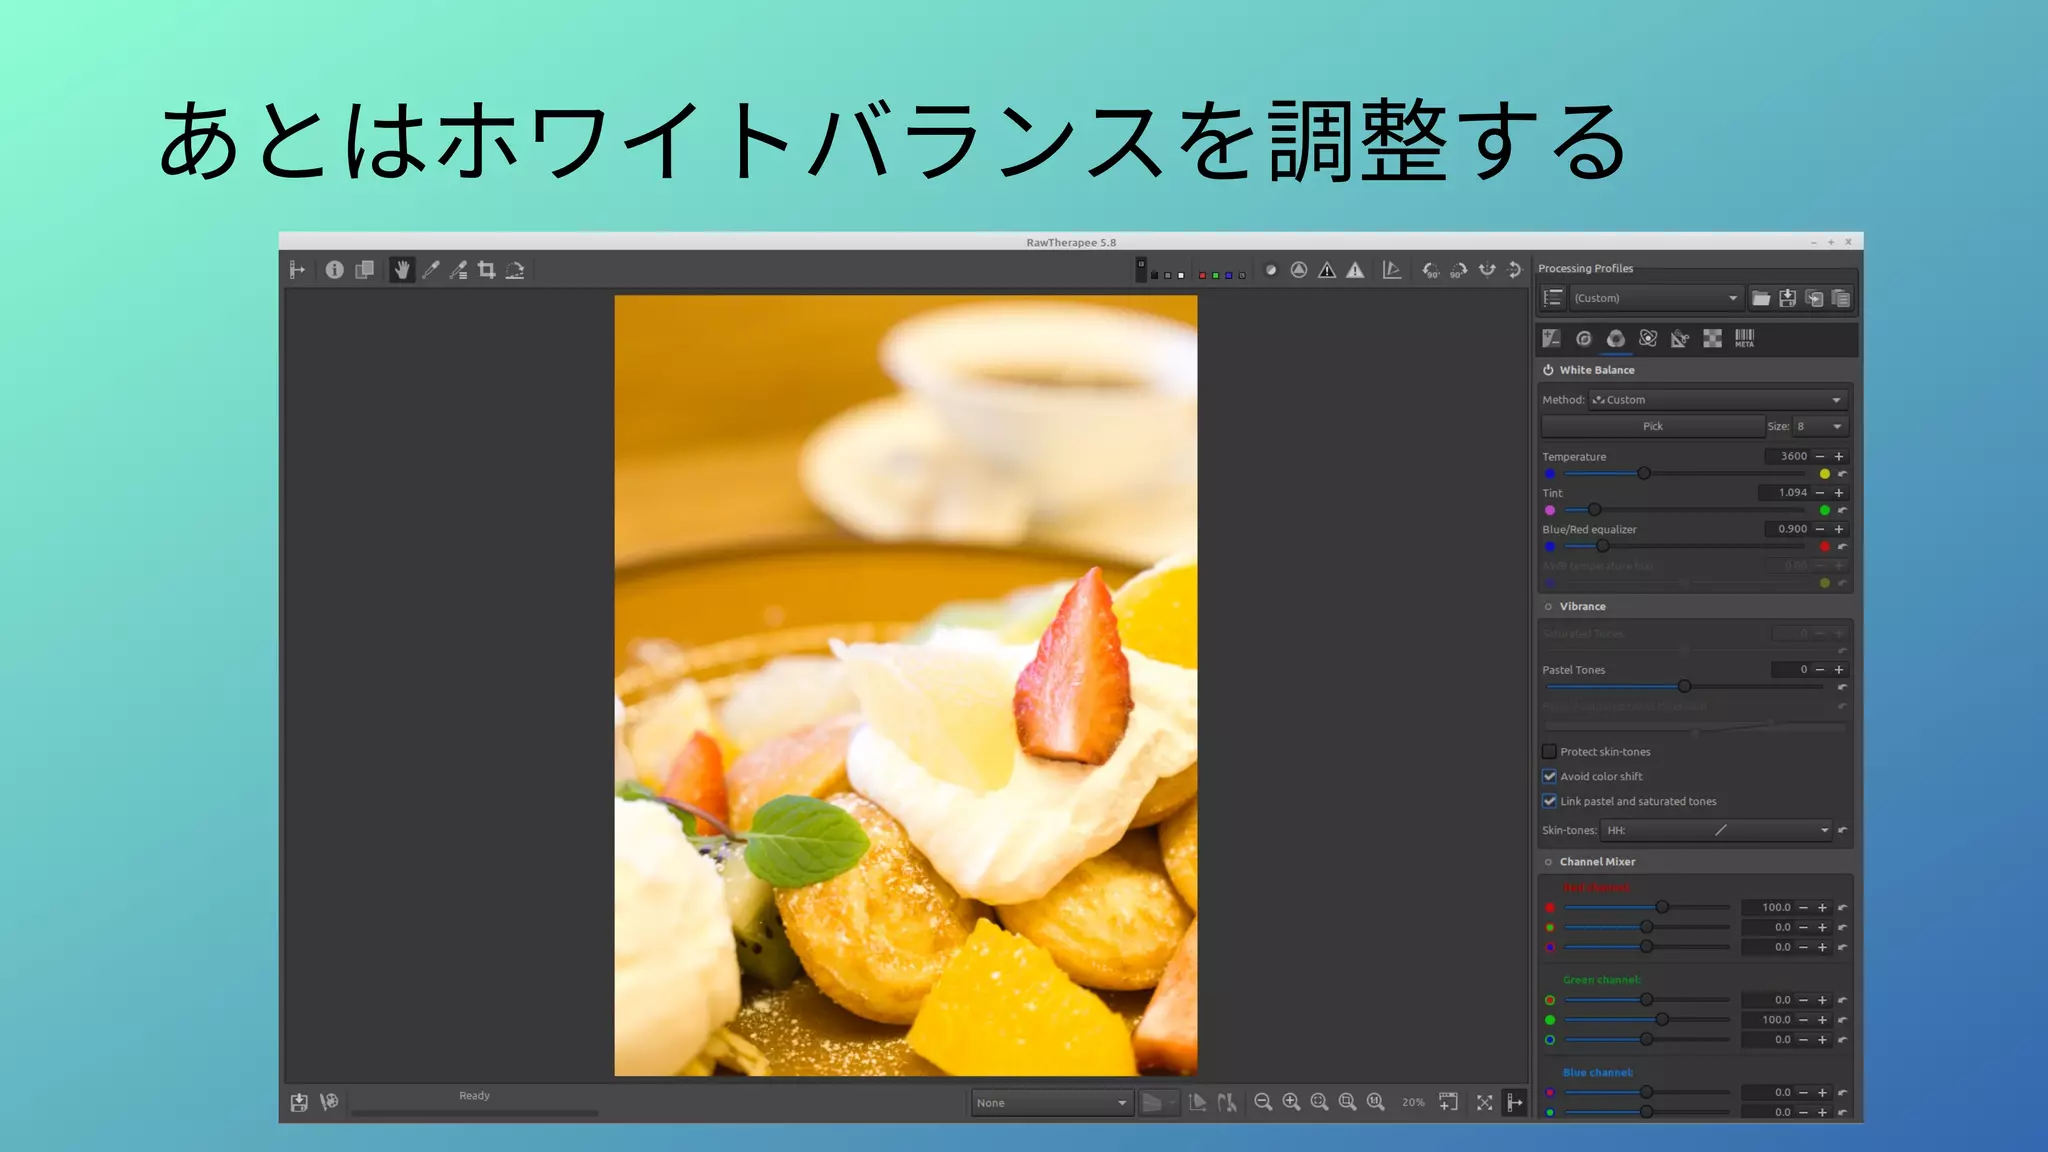
Task: Open new detail window icon
Action: pyautogui.click(x=1448, y=1102)
